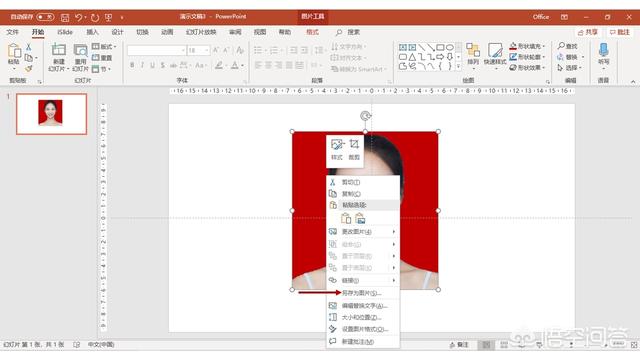The height and width of the screenshot is (360, 640).
Task: Switch to the iSlide ribbon tab
Action: (x=65, y=32)
